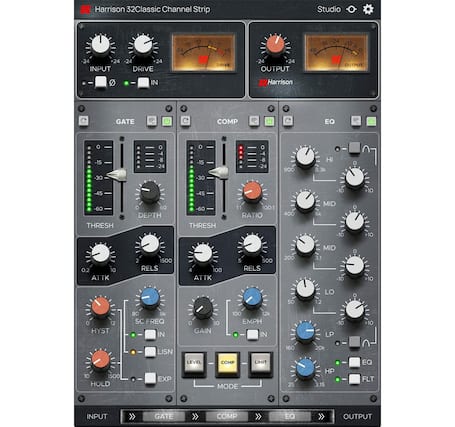Click the blue SC FREQ knob
This screenshot has width=455, height=427.
pos(150,298)
